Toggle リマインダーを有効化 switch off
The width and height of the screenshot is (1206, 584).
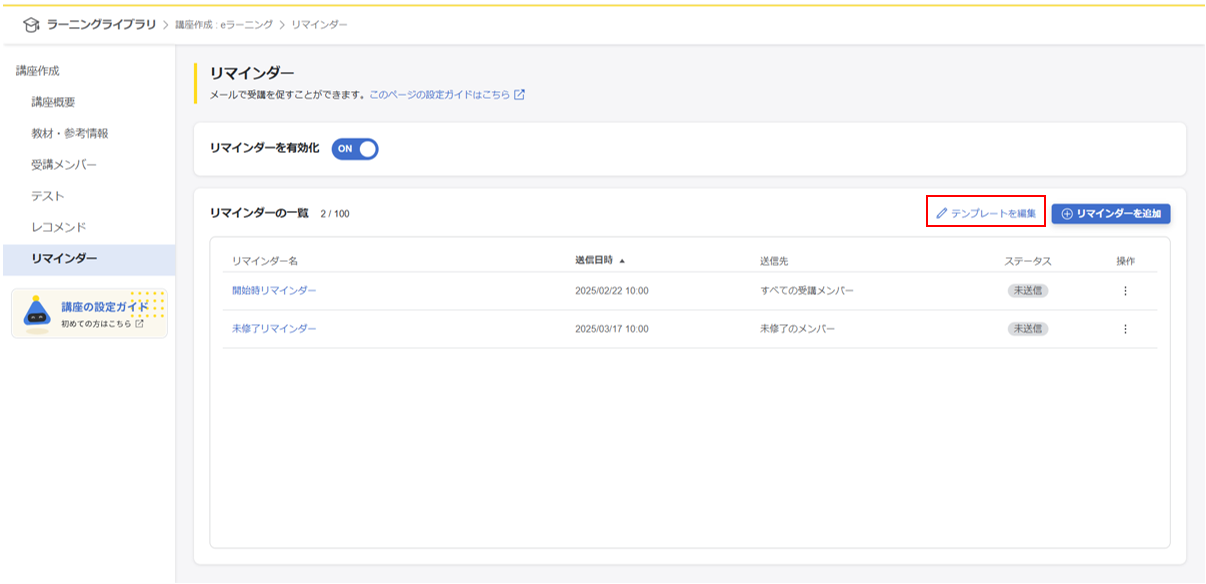pyautogui.click(x=355, y=148)
